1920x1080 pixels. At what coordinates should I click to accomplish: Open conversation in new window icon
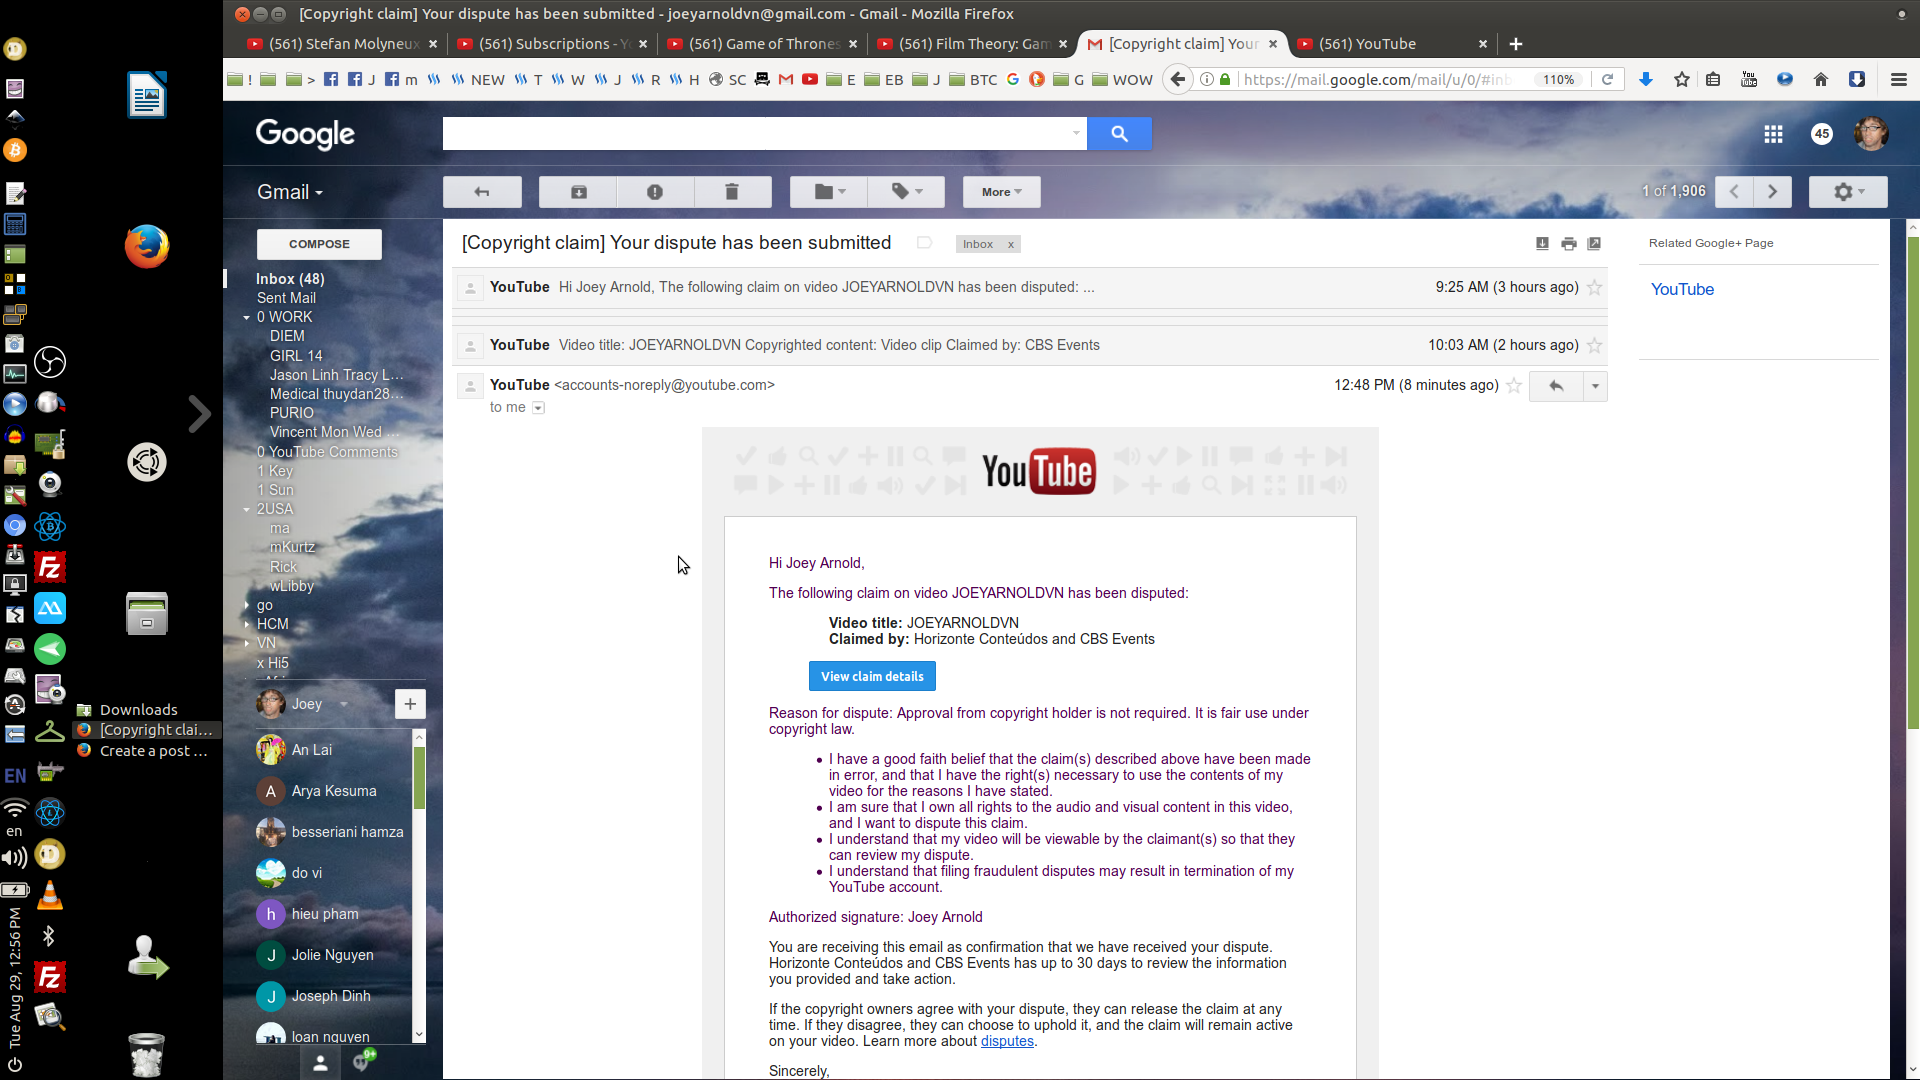tap(1594, 243)
